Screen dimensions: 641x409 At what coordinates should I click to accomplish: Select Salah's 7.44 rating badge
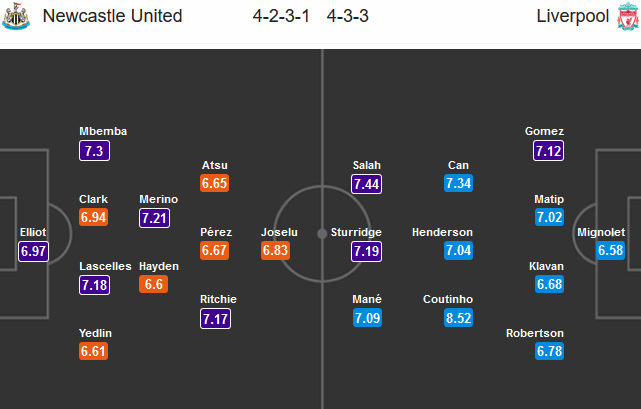point(366,184)
